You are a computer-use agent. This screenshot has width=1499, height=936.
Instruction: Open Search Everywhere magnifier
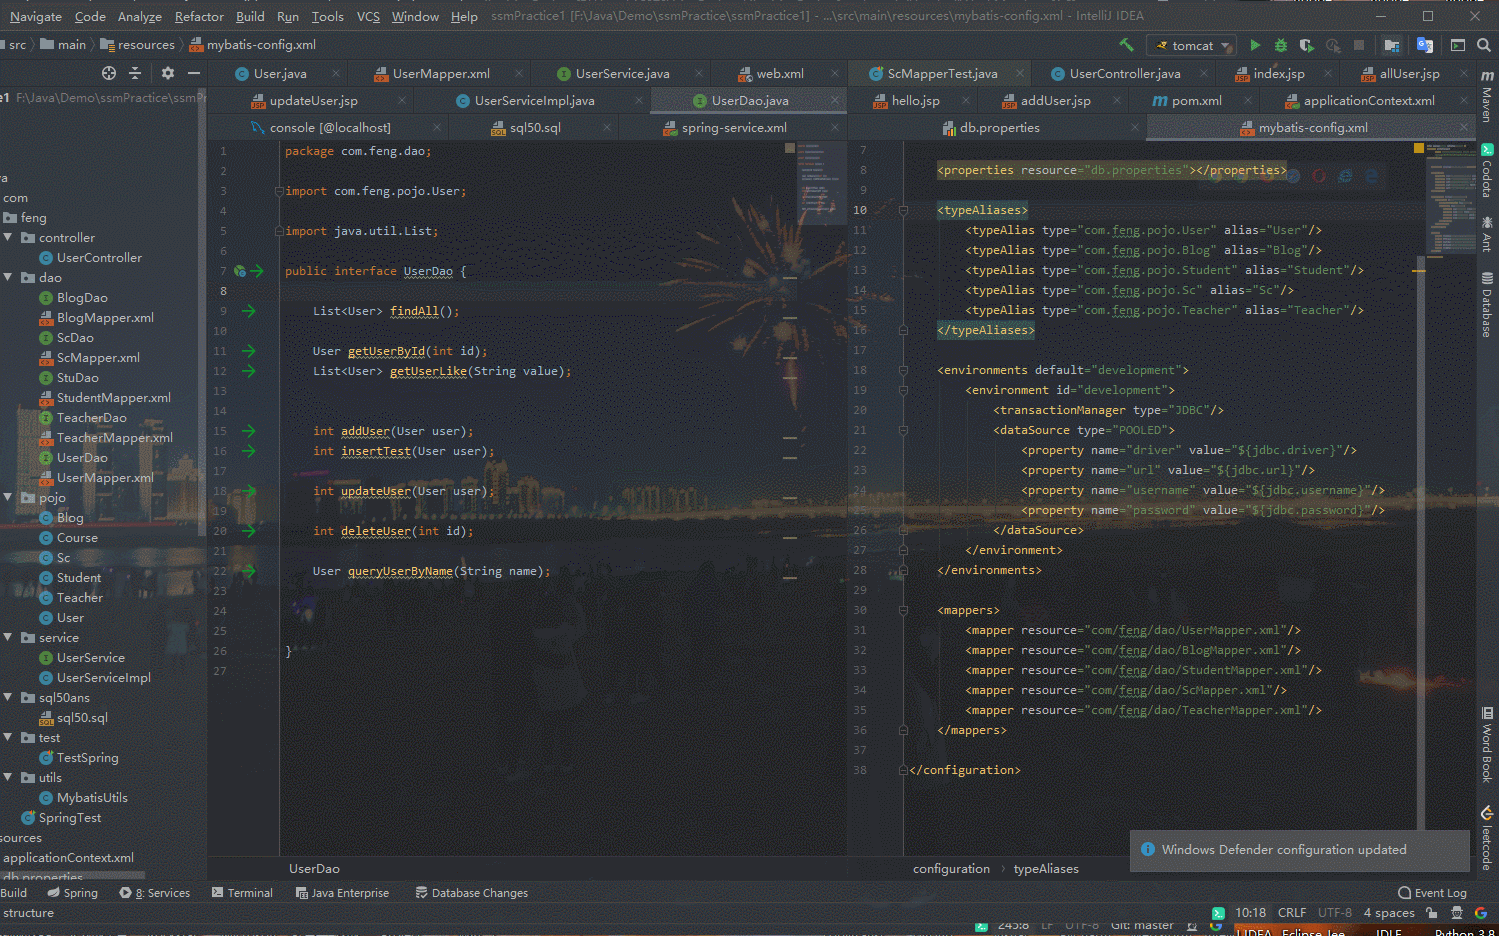(1484, 45)
